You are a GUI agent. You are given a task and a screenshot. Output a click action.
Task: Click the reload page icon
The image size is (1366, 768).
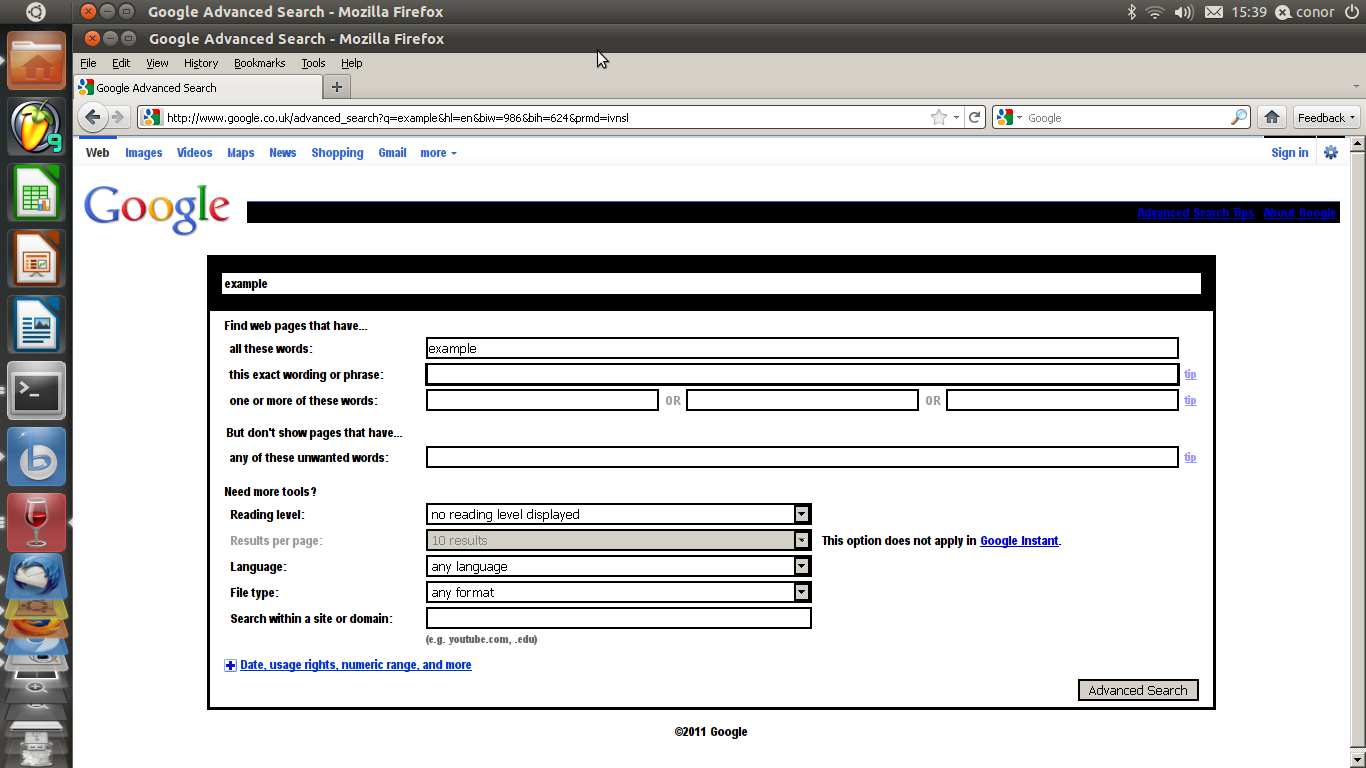974,117
